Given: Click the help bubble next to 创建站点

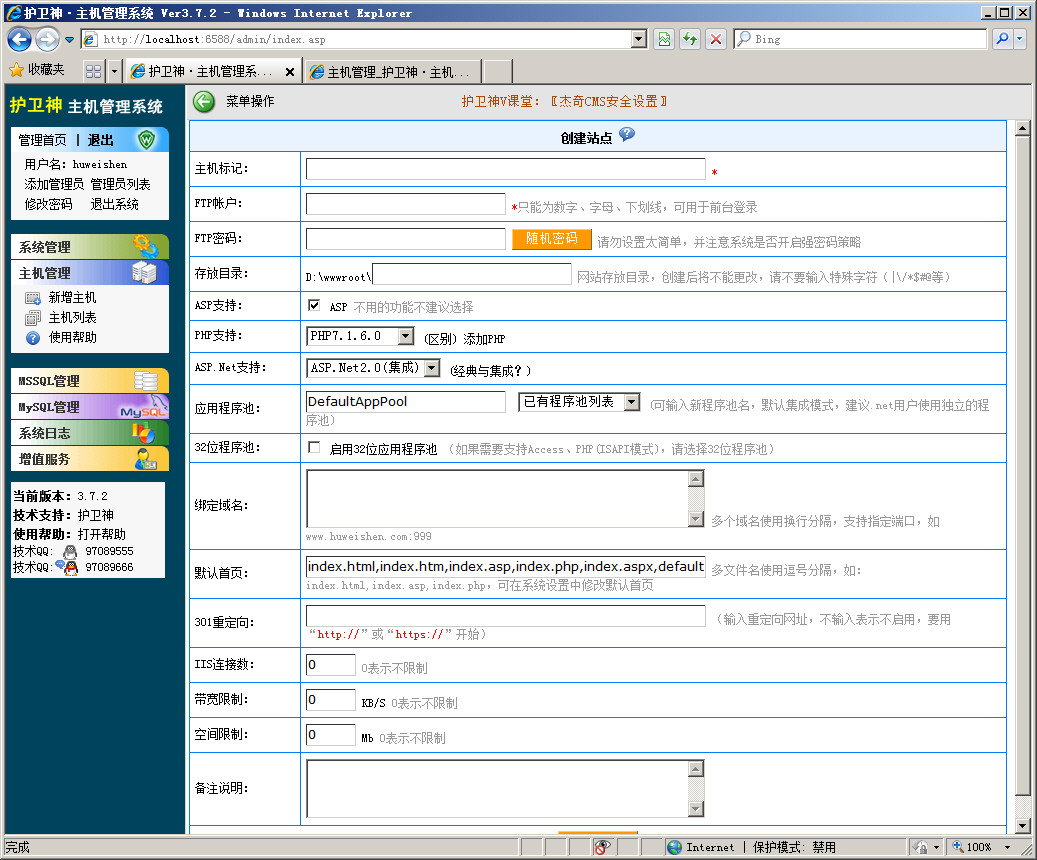Looking at the screenshot, I should pyautogui.click(x=627, y=134).
